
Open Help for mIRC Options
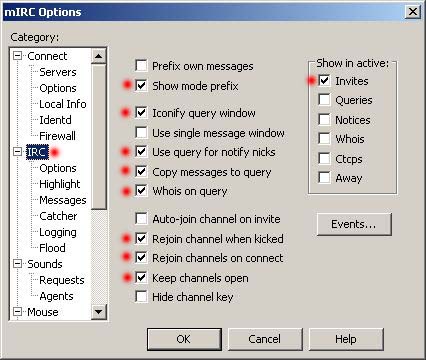pyautogui.click(x=346, y=339)
